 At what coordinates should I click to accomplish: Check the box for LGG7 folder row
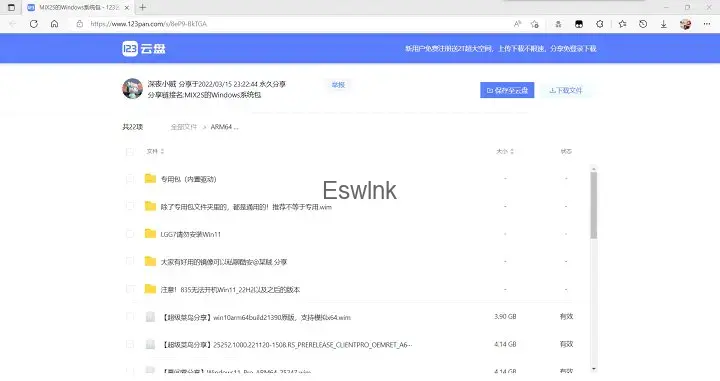pos(129,234)
